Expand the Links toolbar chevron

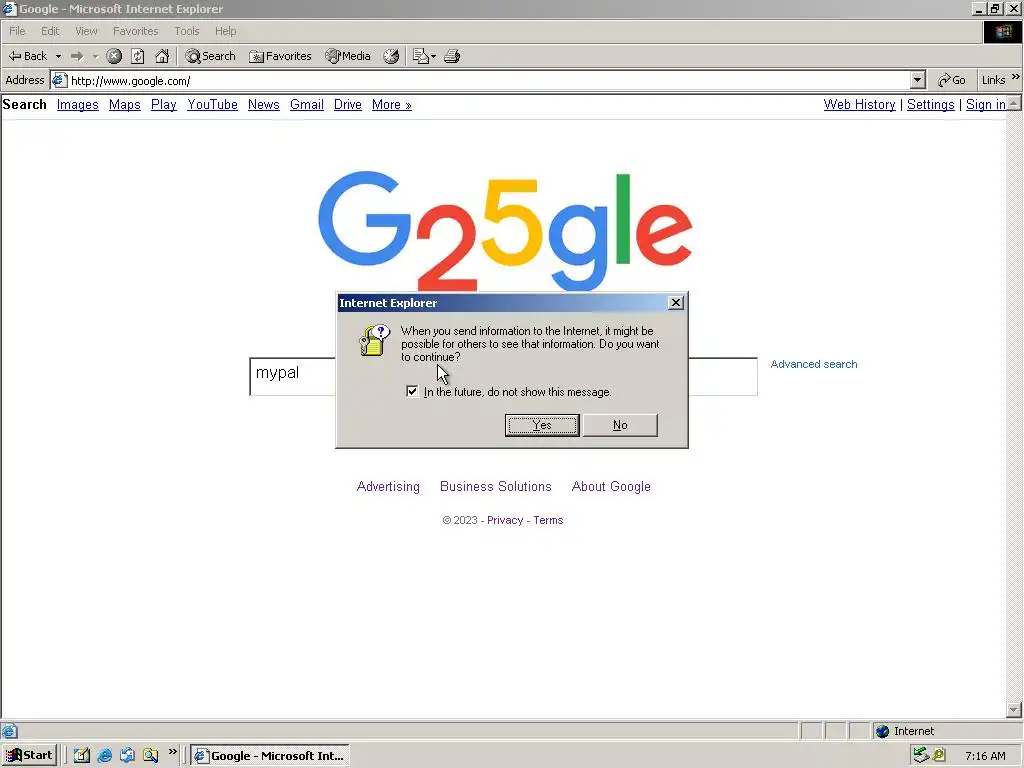(x=1016, y=77)
